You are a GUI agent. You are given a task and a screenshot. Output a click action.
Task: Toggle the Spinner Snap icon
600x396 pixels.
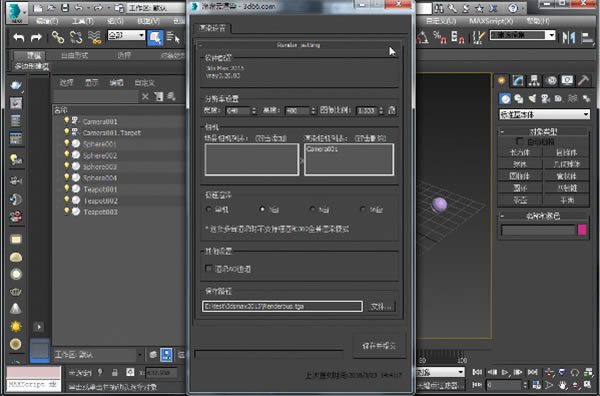[x=458, y=37]
